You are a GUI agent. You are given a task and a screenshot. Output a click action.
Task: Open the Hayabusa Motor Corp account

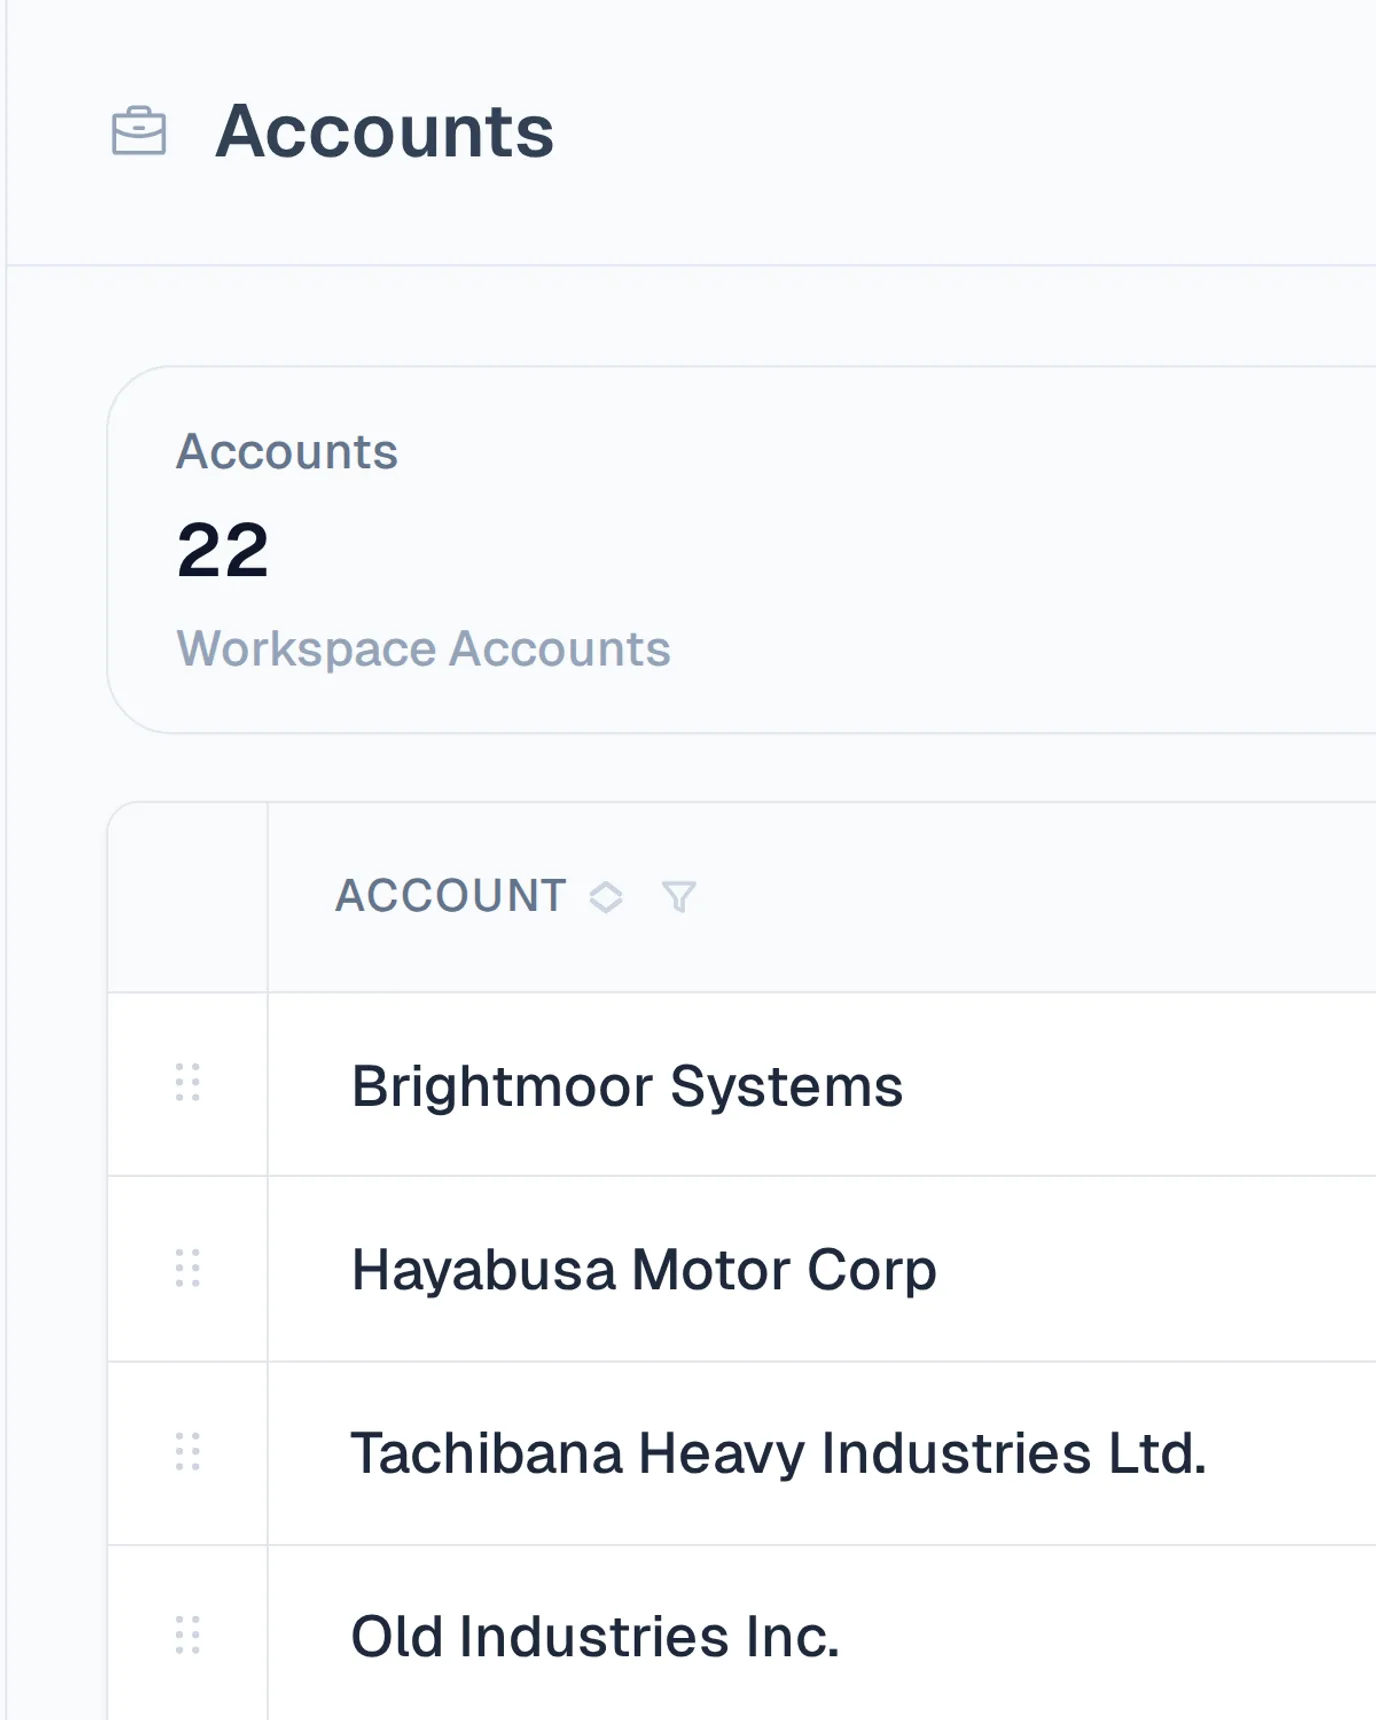coord(644,1270)
